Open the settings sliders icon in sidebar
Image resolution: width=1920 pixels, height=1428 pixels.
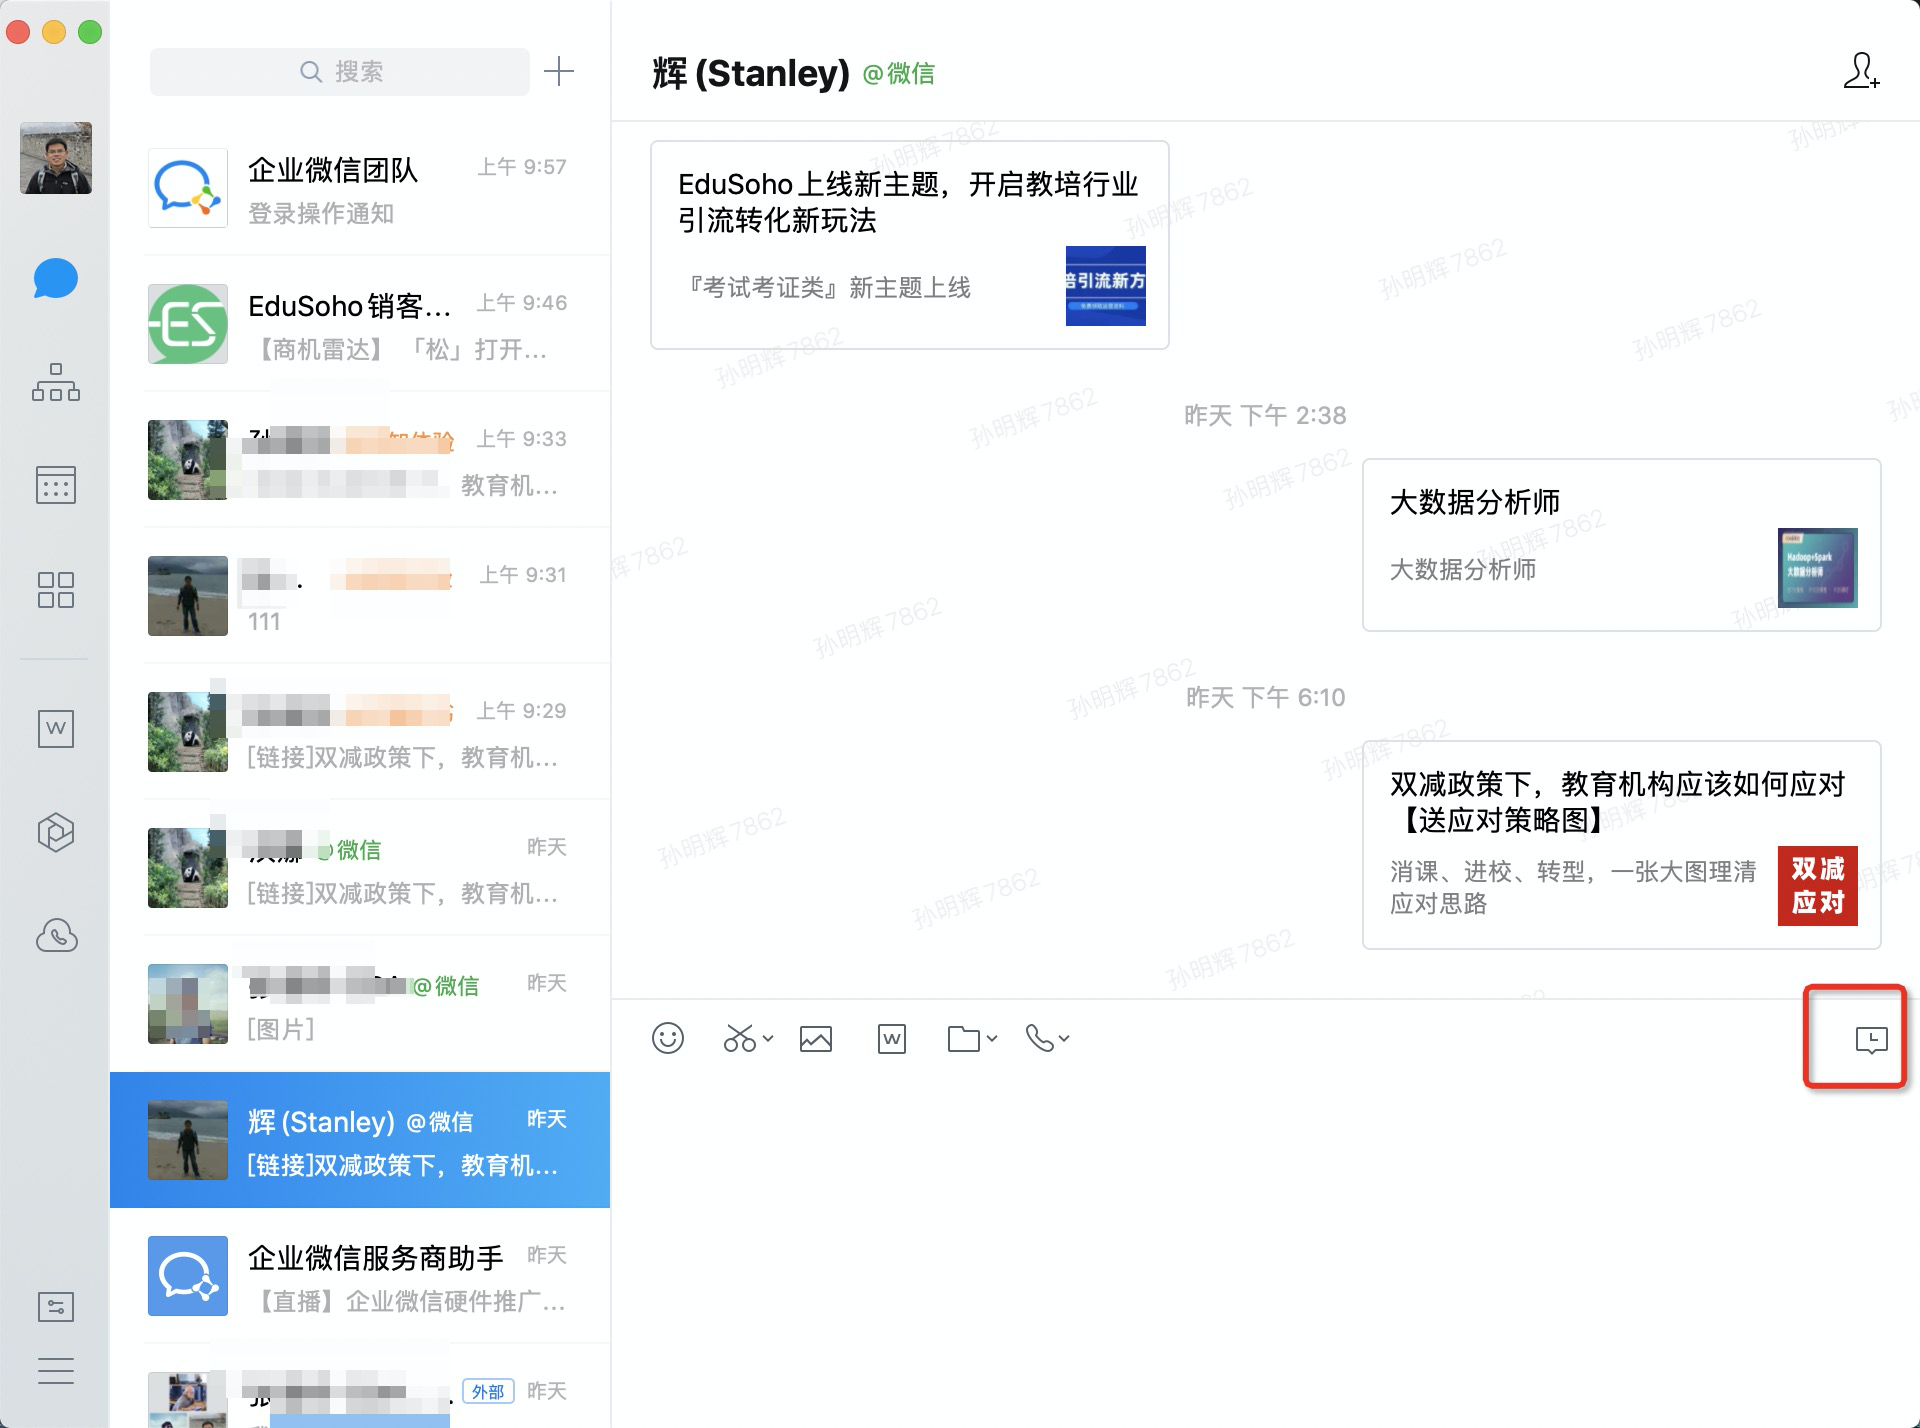56,1306
